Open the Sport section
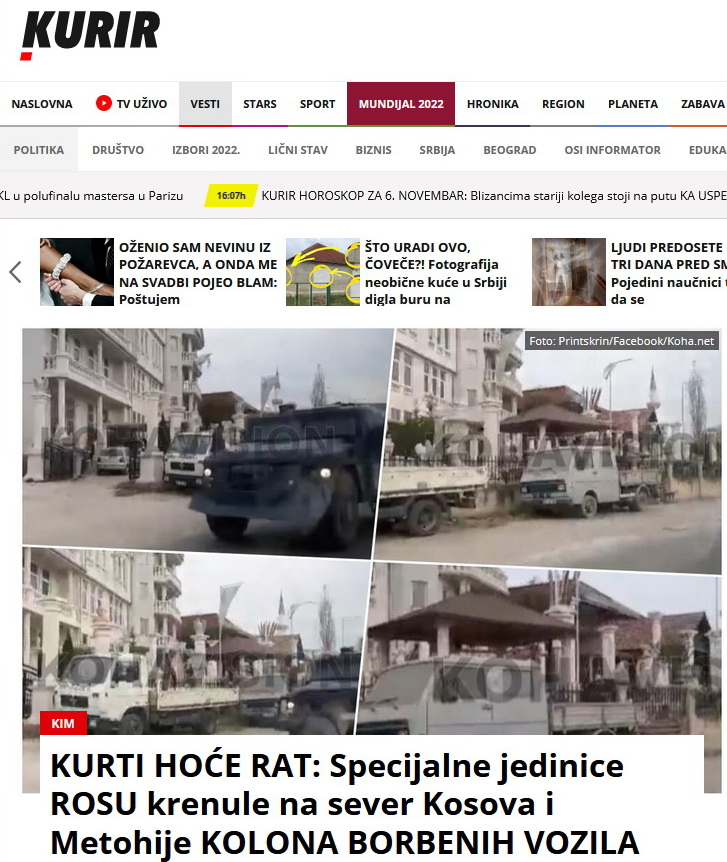This screenshot has width=727, height=862. (x=317, y=104)
